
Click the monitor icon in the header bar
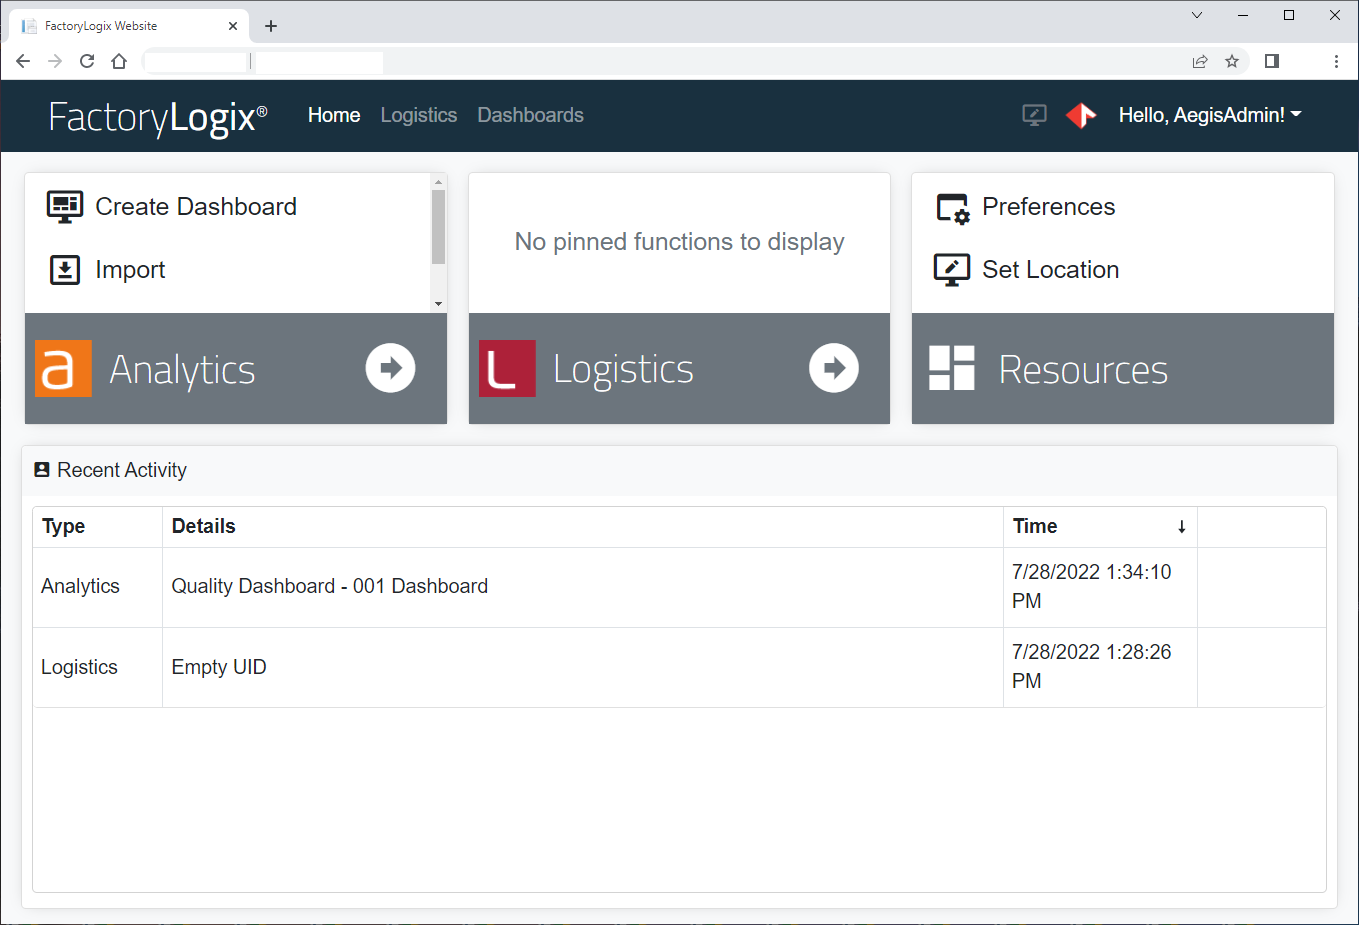1034,116
